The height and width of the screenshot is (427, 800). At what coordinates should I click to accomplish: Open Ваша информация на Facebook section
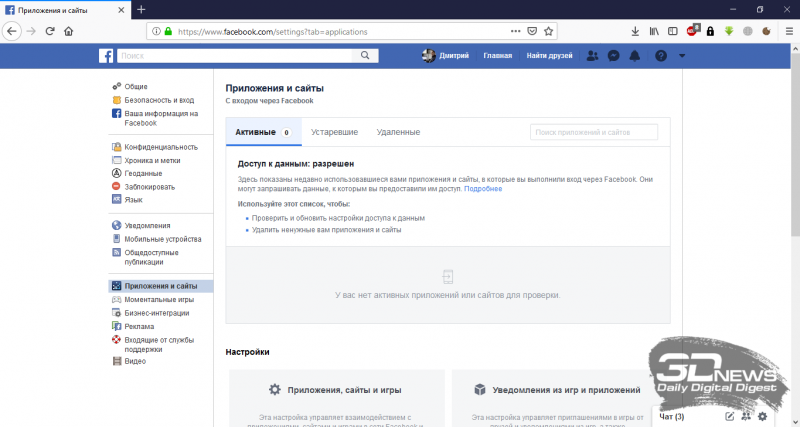[x=161, y=118]
